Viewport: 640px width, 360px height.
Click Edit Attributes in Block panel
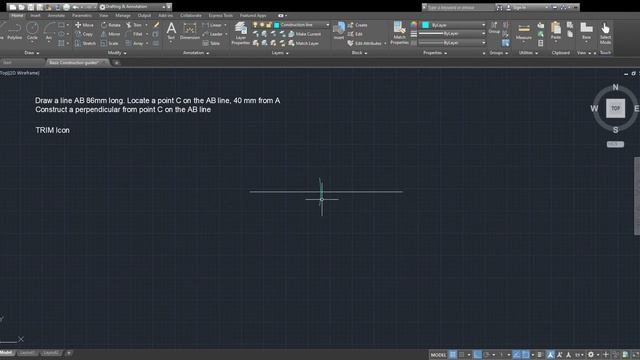(364, 43)
